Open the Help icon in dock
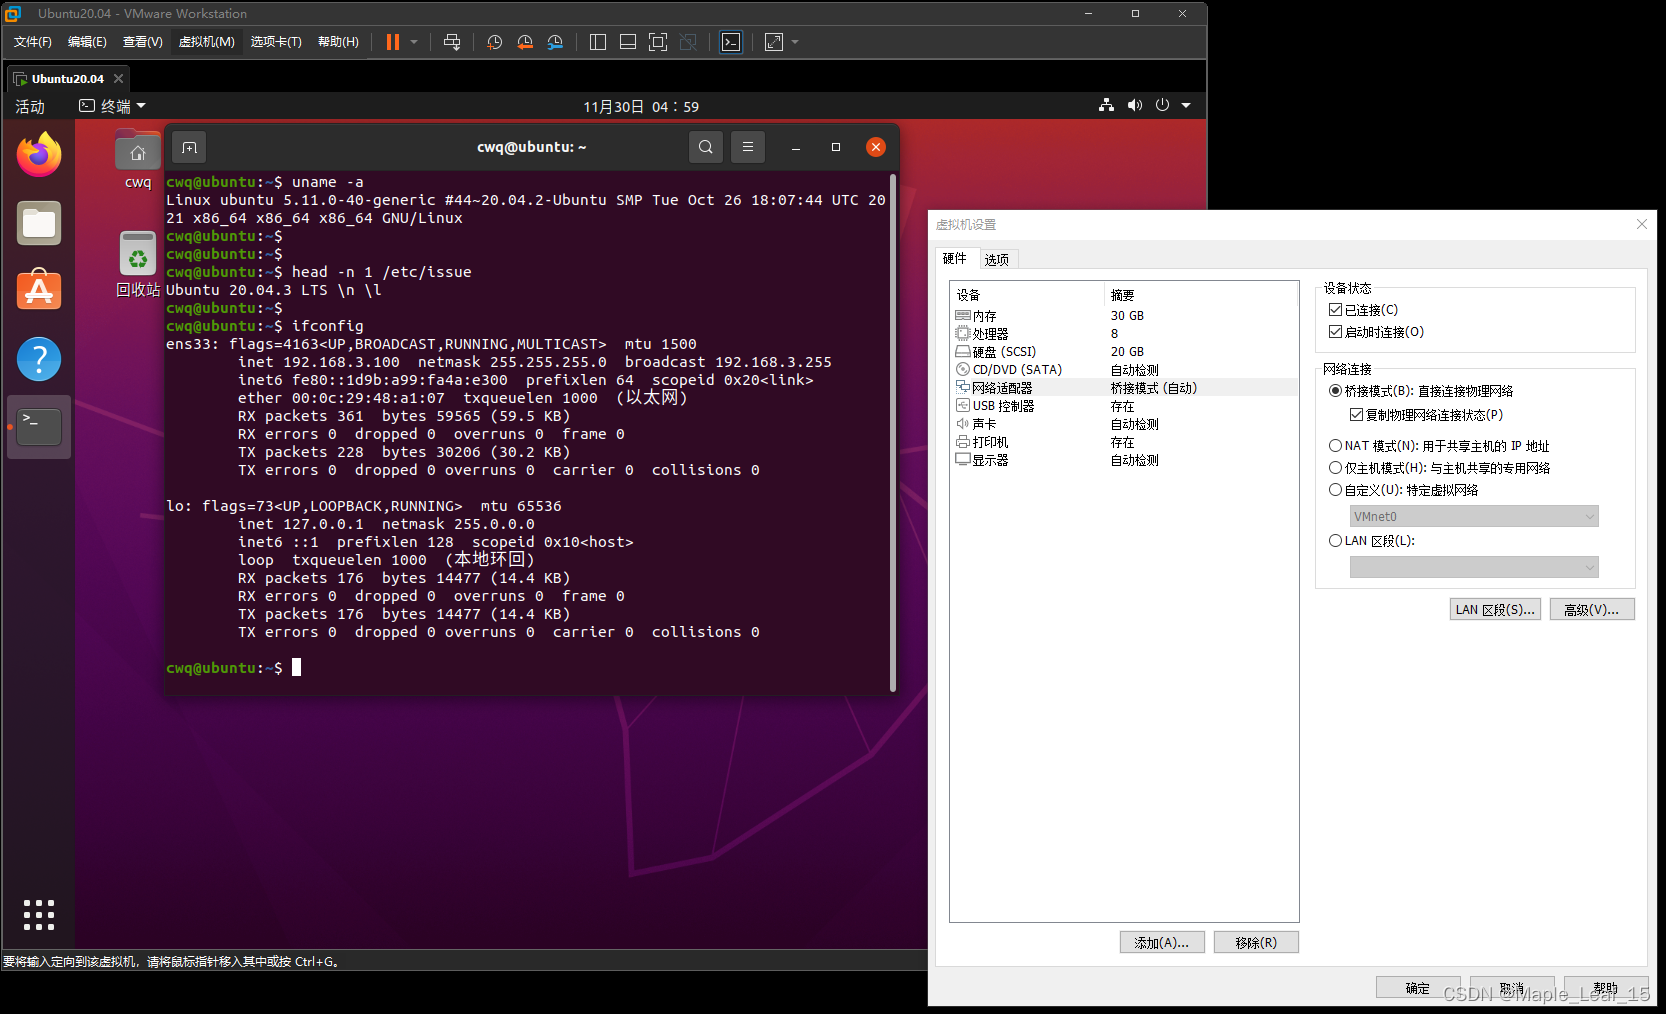Viewport: 1666px width, 1014px height. pyautogui.click(x=39, y=359)
